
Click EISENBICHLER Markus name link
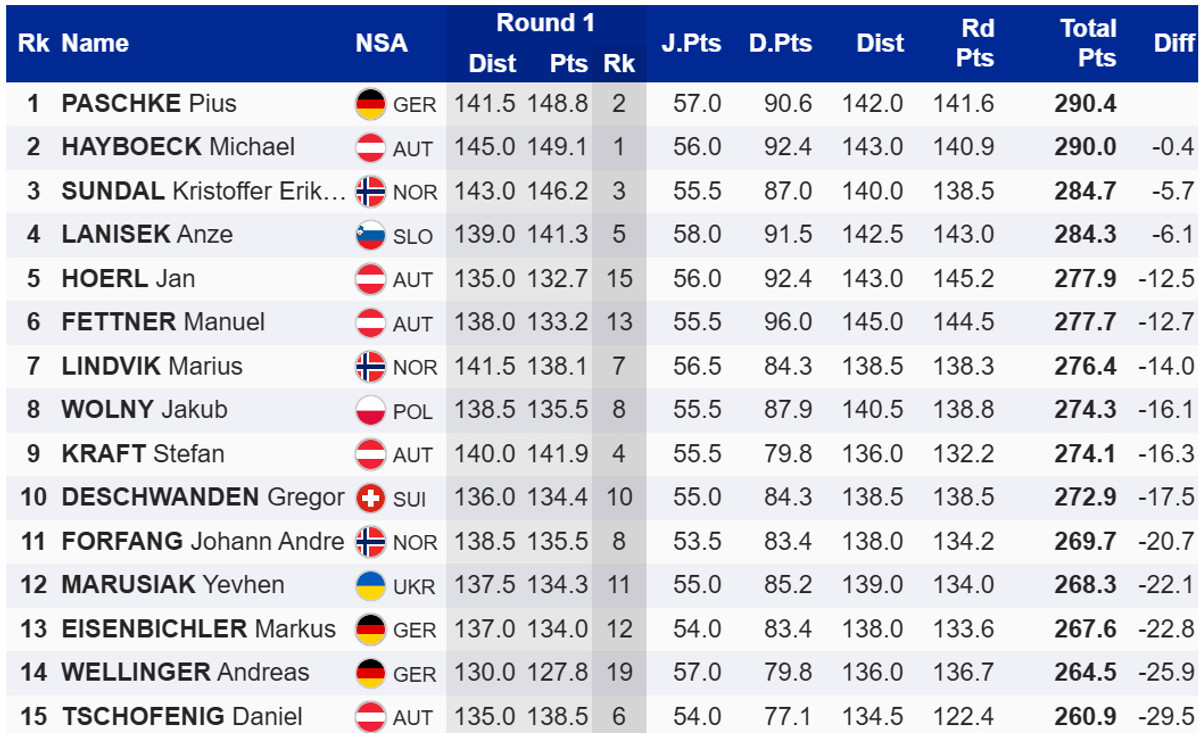[198, 629]
